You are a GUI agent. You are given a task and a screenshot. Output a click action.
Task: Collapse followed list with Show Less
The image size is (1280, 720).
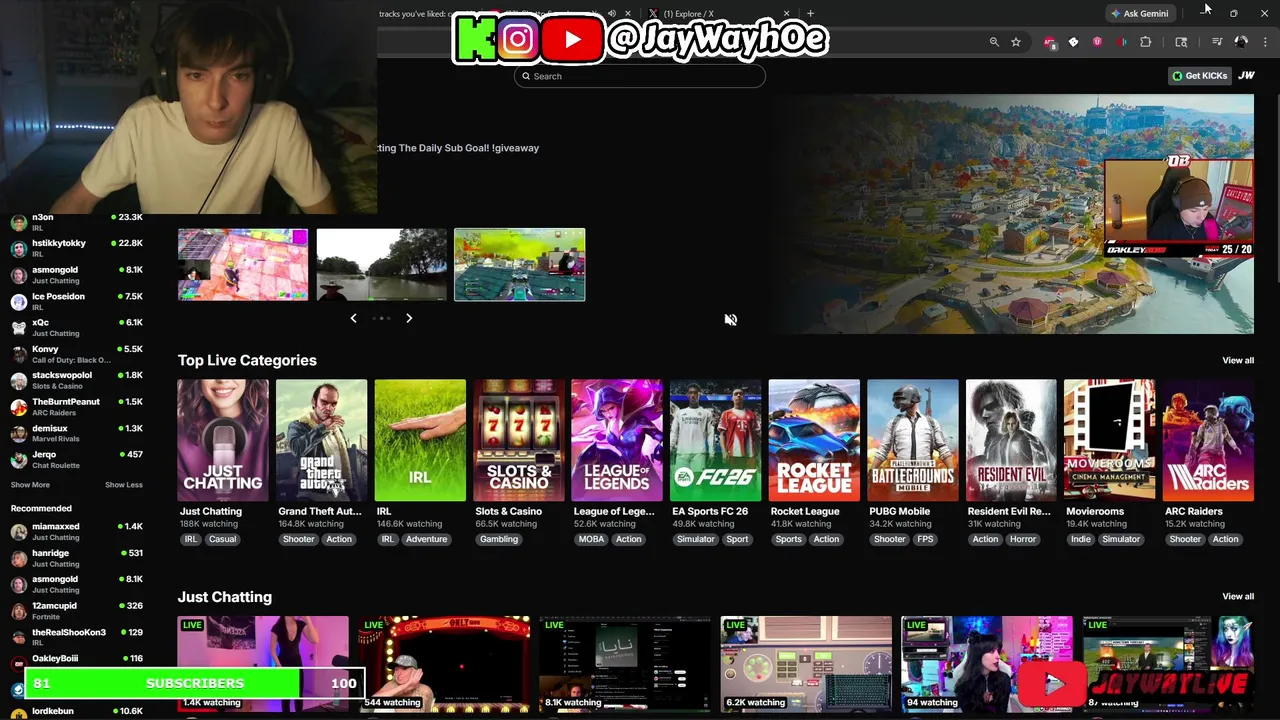(124, 485)
